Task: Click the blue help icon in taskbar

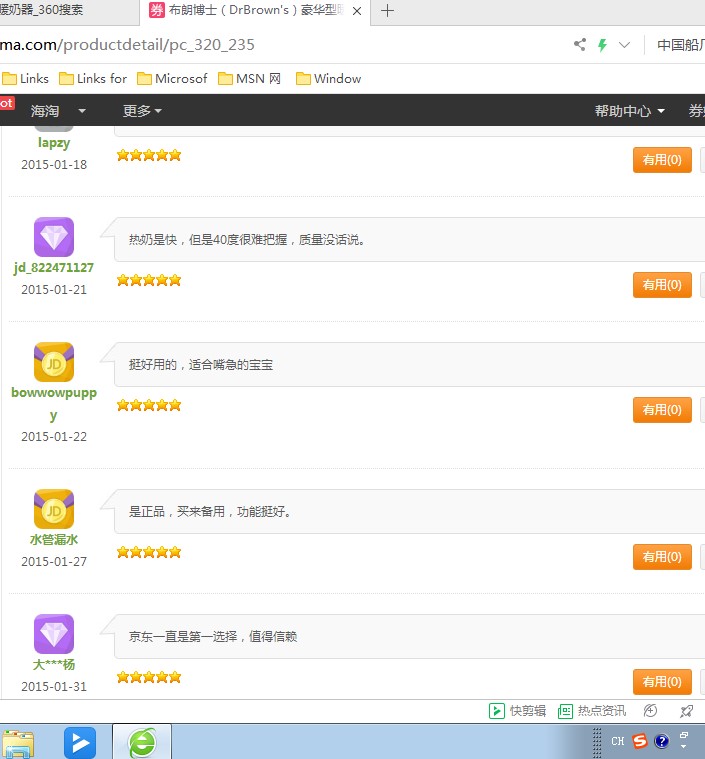Action: 661,741
